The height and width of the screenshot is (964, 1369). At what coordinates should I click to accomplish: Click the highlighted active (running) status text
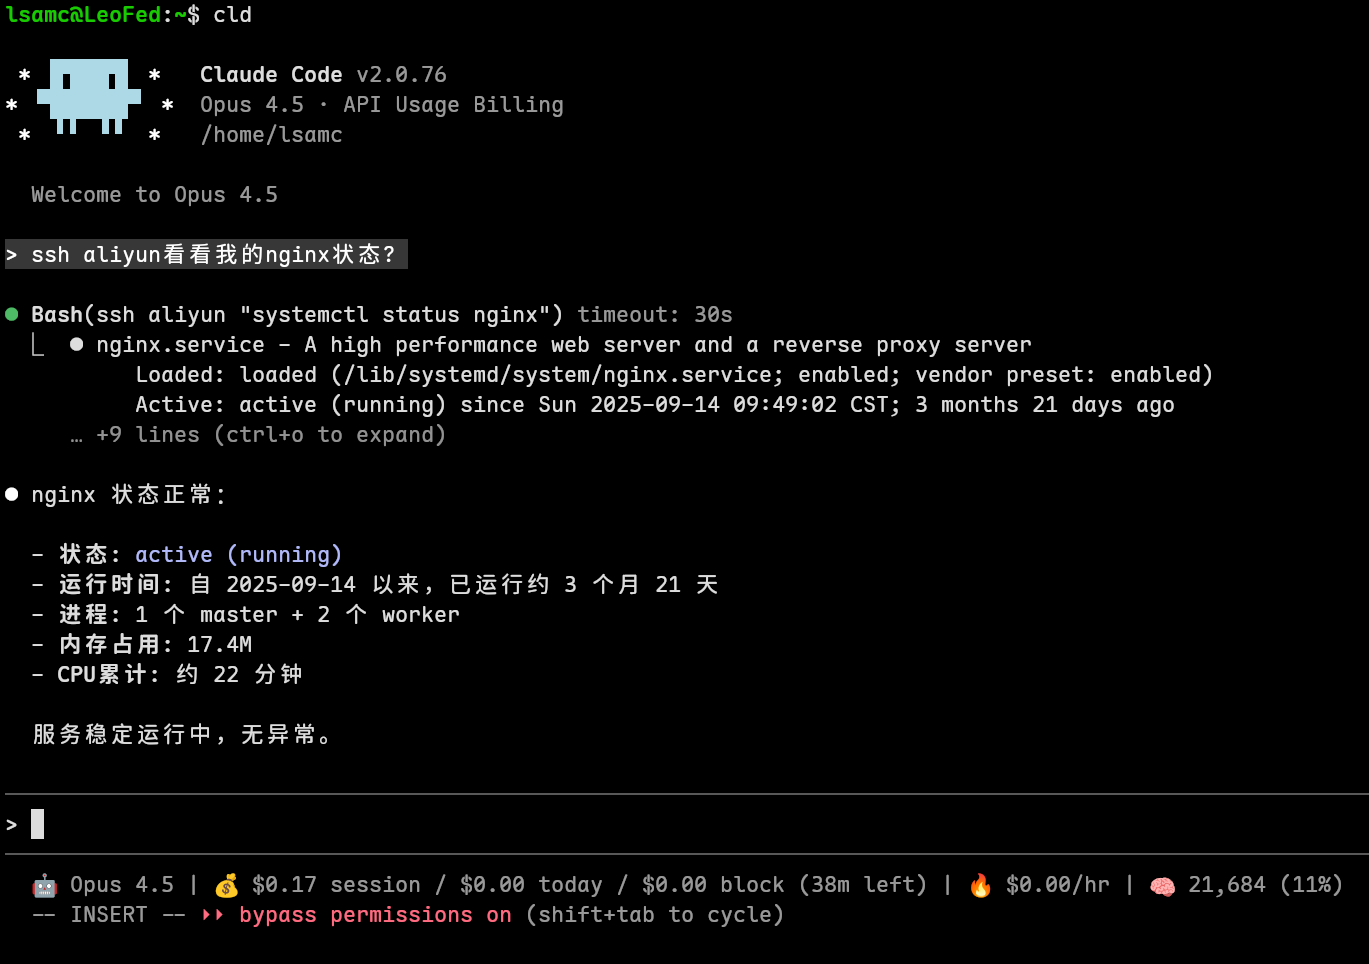(x=238, y=555)
